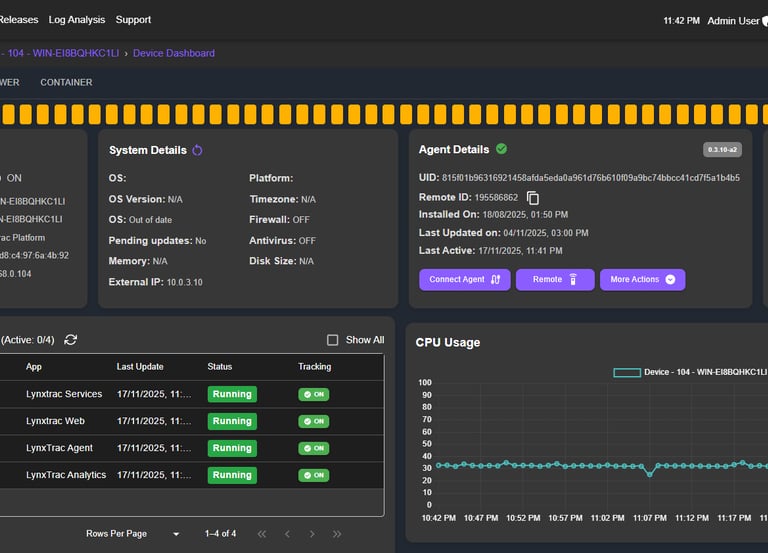Screen dimensions: 768x553
Task: Go to the previous page of apps
Action: coord(287,534)
